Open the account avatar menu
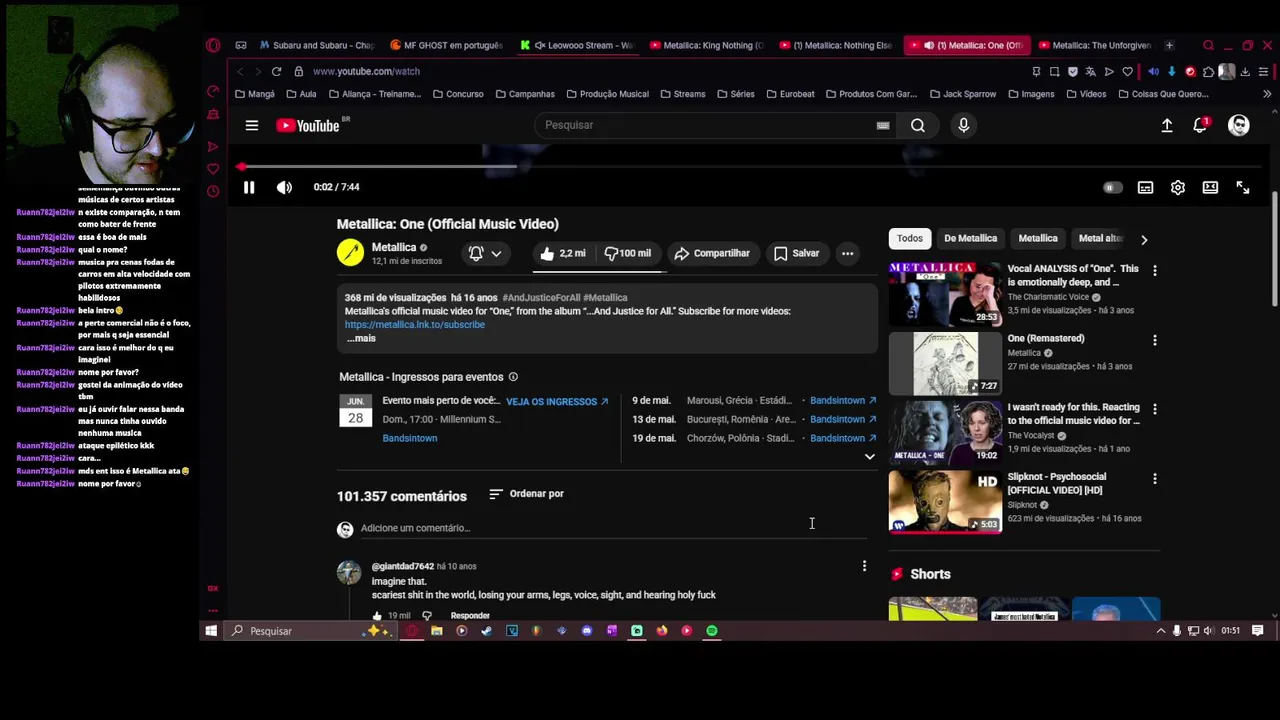The height and width of the screenshot is (720, 1280). (x=1239, y=125)
